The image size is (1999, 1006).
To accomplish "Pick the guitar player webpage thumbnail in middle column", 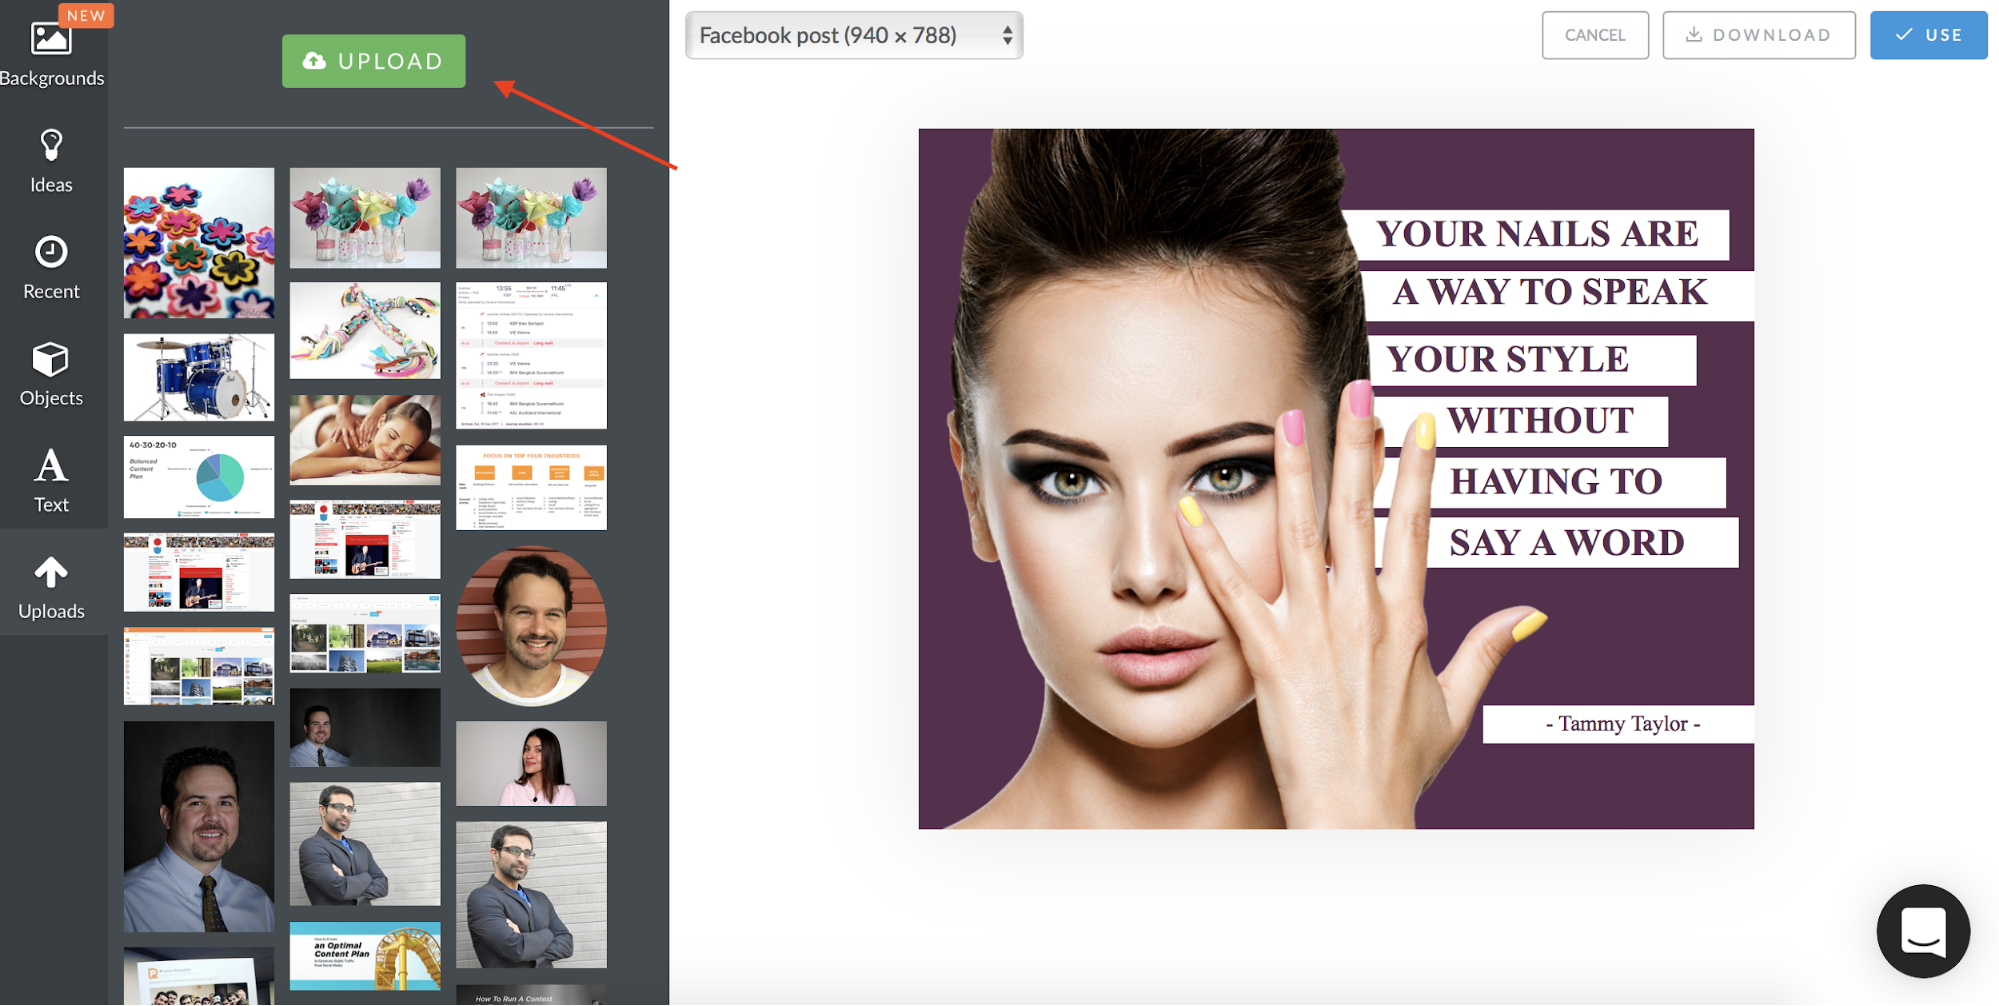I will [x=365, y=539].
